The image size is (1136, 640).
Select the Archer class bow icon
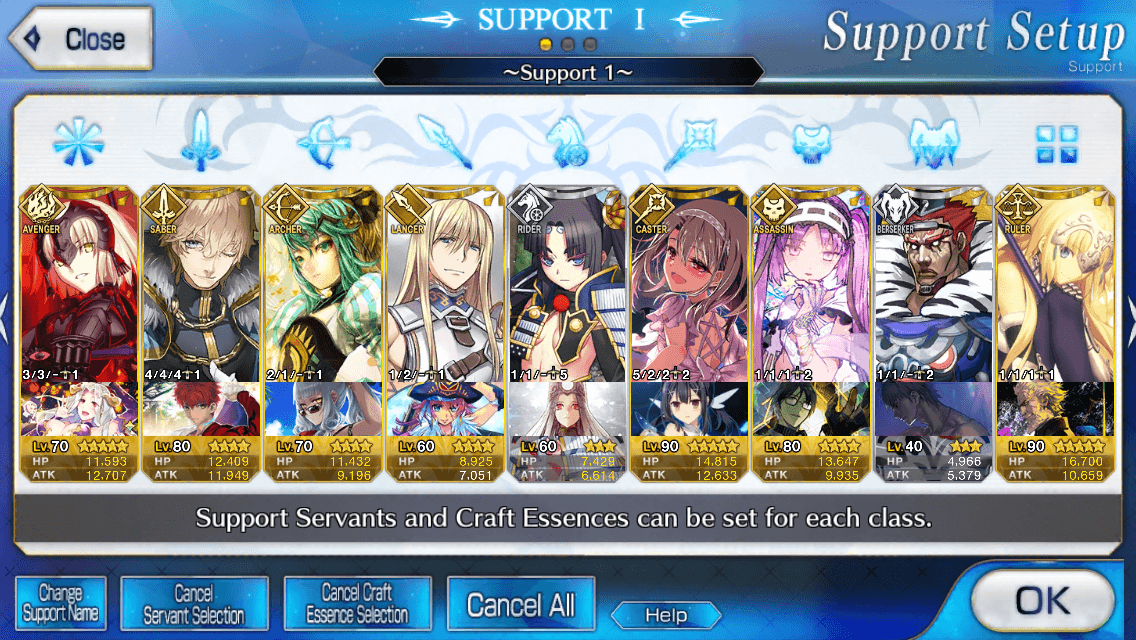324,142
